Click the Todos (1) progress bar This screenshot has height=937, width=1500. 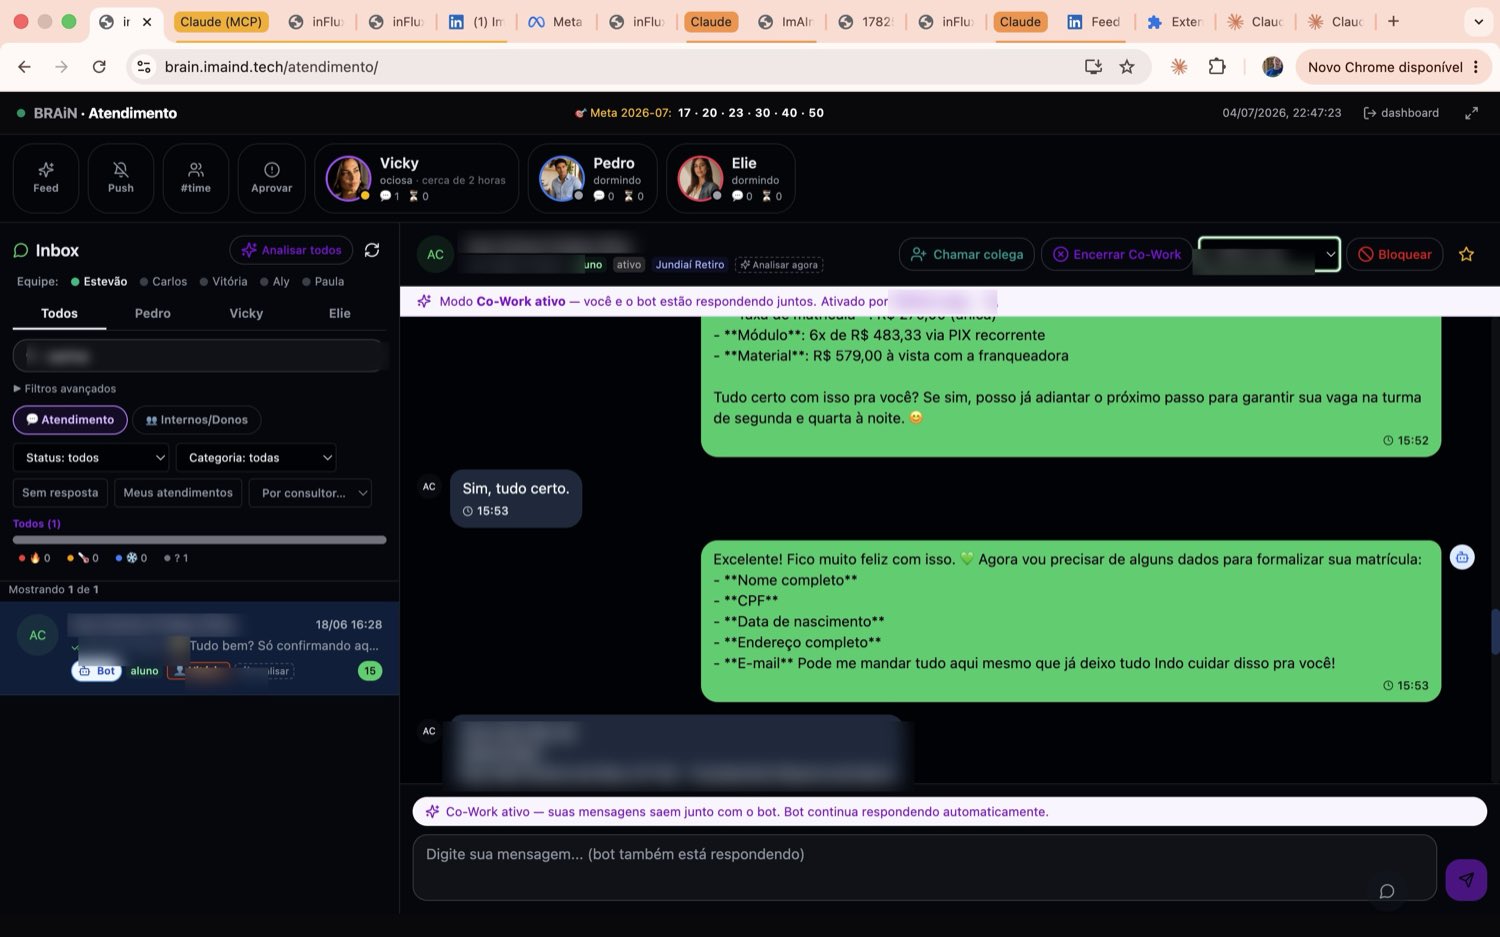(199, 540)
